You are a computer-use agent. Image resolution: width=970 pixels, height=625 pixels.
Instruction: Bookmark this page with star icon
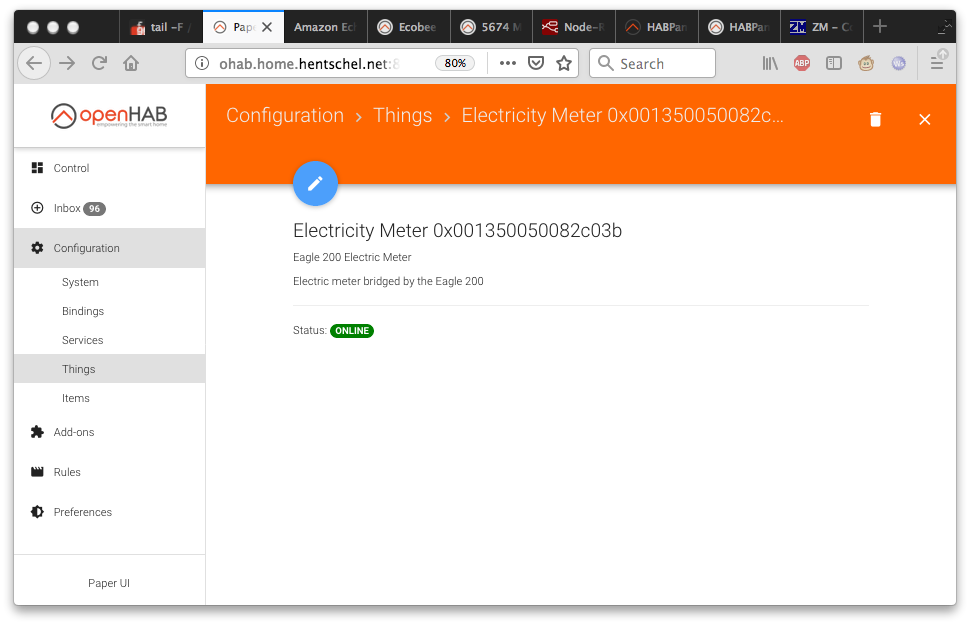click(564, 63)
